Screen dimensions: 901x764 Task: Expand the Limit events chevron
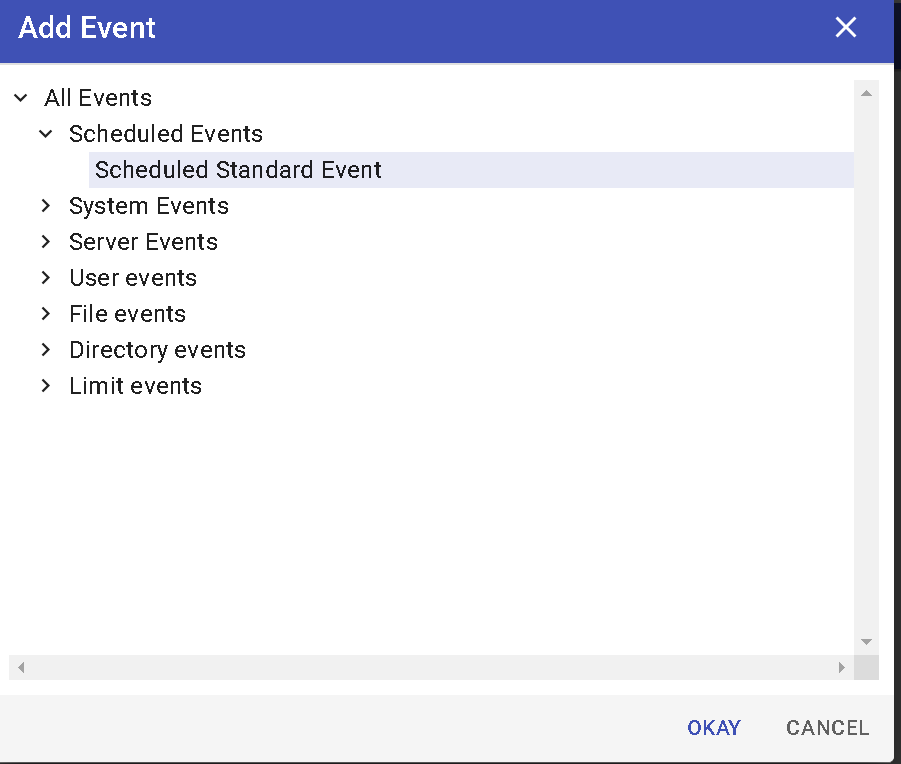pos(46,386)
